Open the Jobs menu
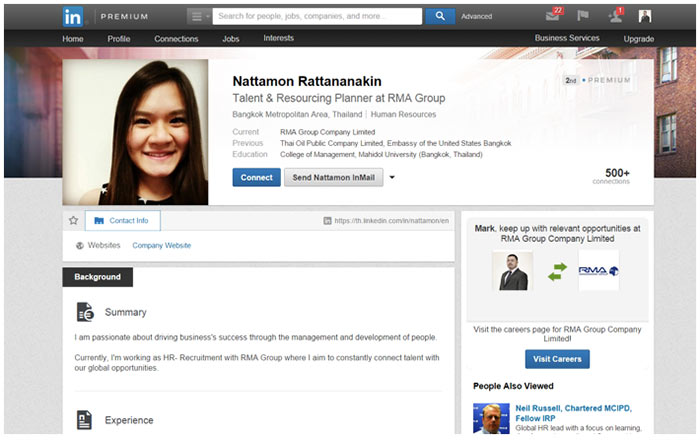700x440 pixels. click(x=231, y=39)
